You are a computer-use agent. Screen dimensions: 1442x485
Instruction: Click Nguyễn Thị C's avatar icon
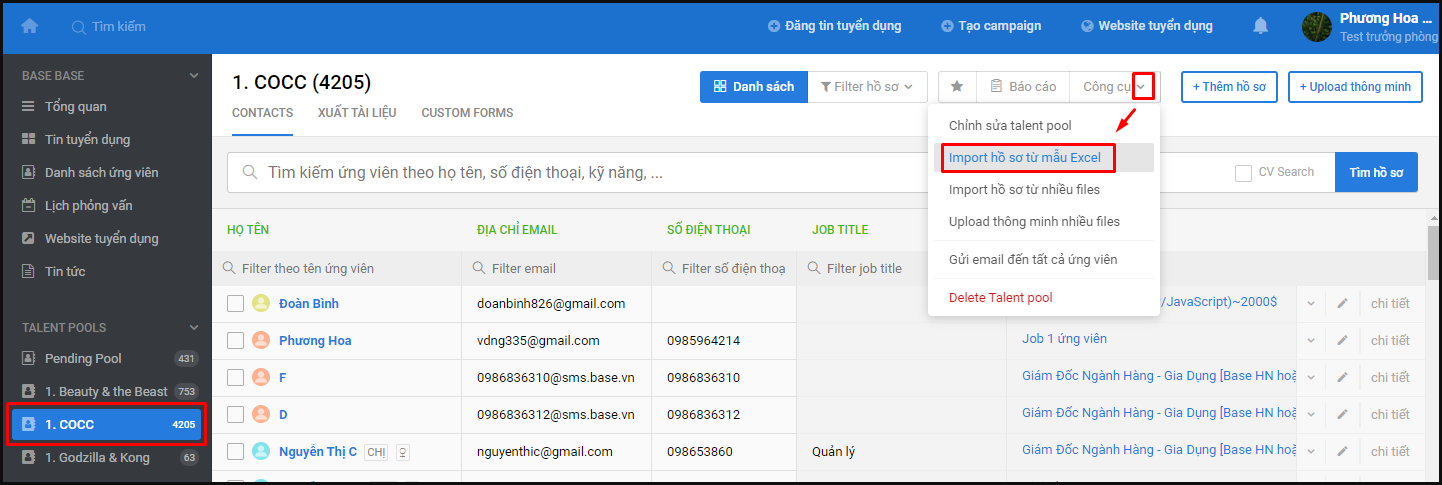tap(261, 451)
